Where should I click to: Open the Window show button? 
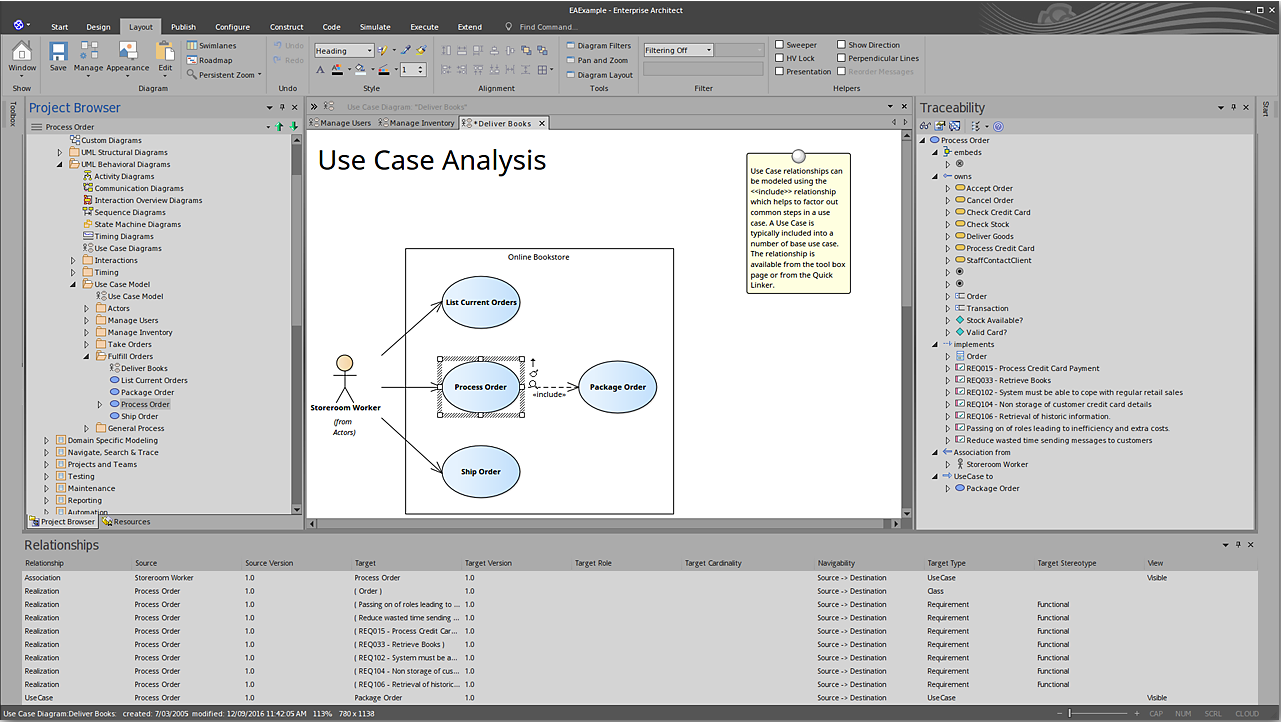[22, 57]
